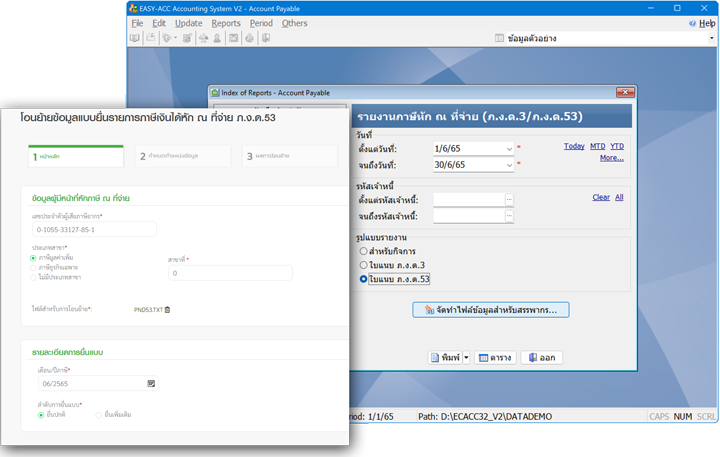Click the month/year field 06/2565
The width and height of the screenshot is (720, 457).
[x=98, y=384]
